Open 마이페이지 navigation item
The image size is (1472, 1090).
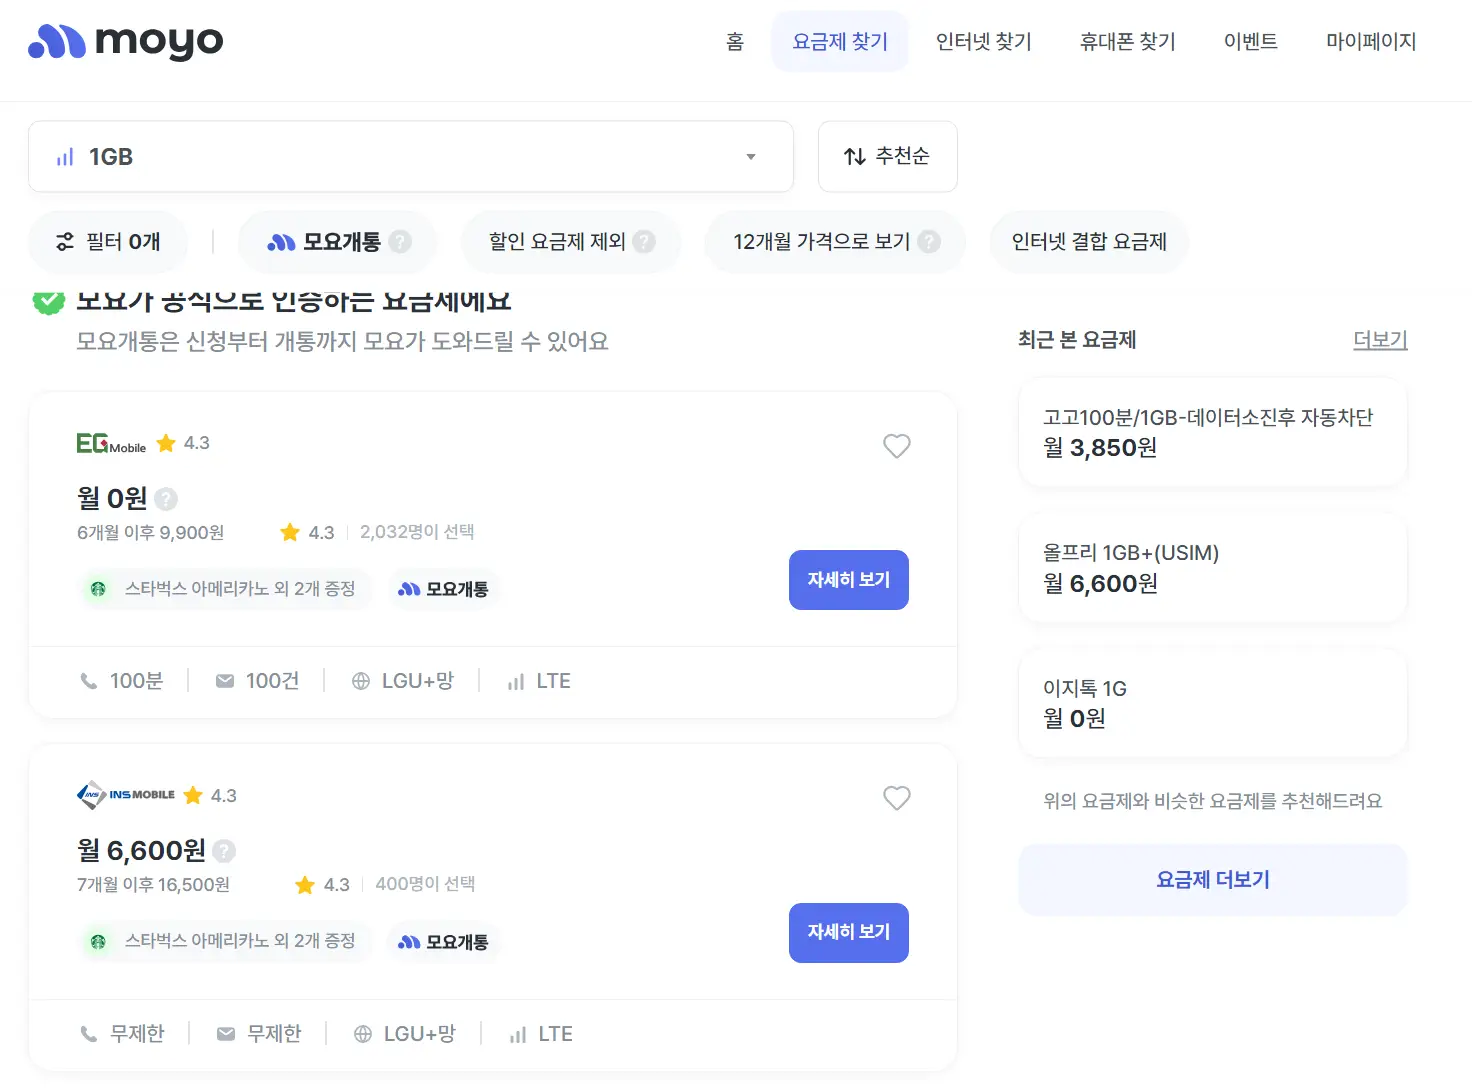[x=1371, y=41]
